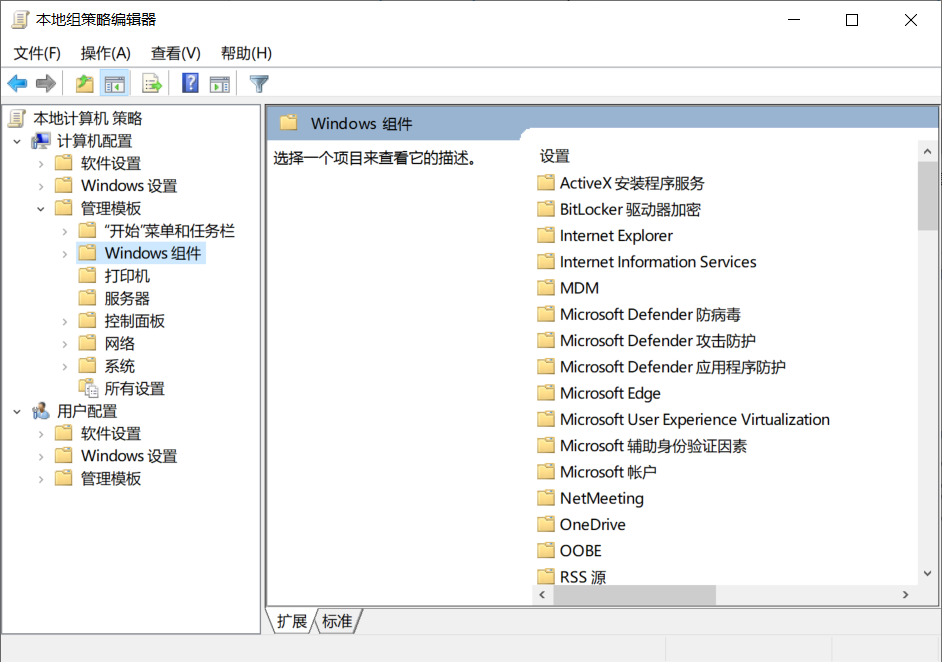The image size is (942, 662).
Task: Toggle the Show/Hide Action Pane icon
Action: tap(220, 84)
